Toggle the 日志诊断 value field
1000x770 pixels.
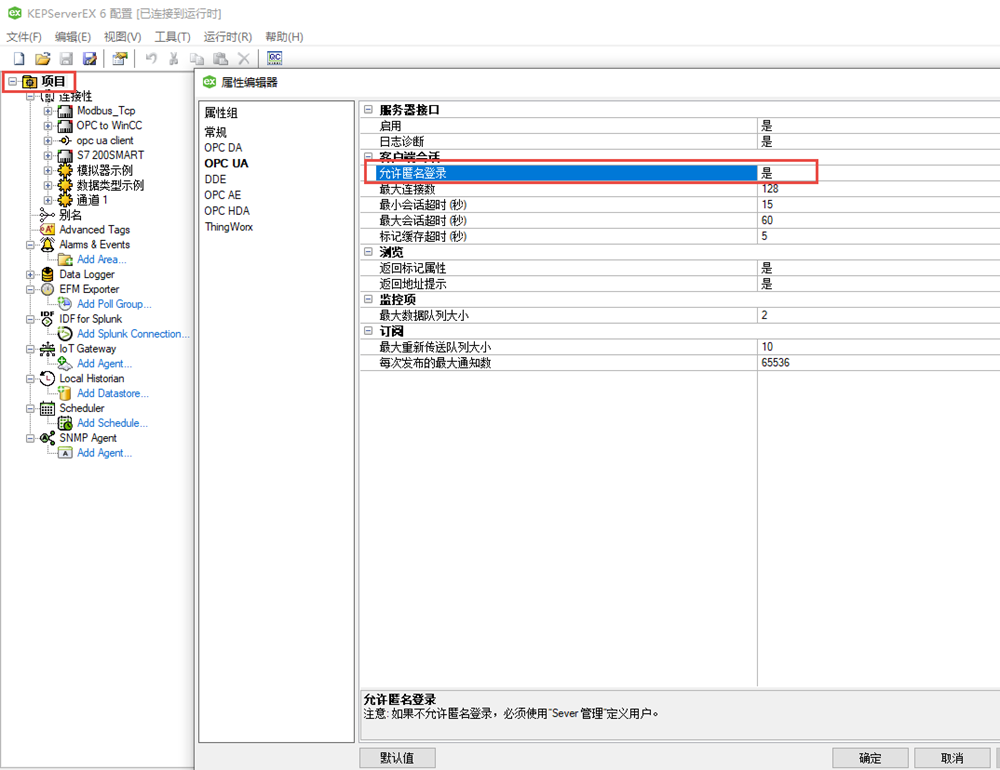[879, 142]
